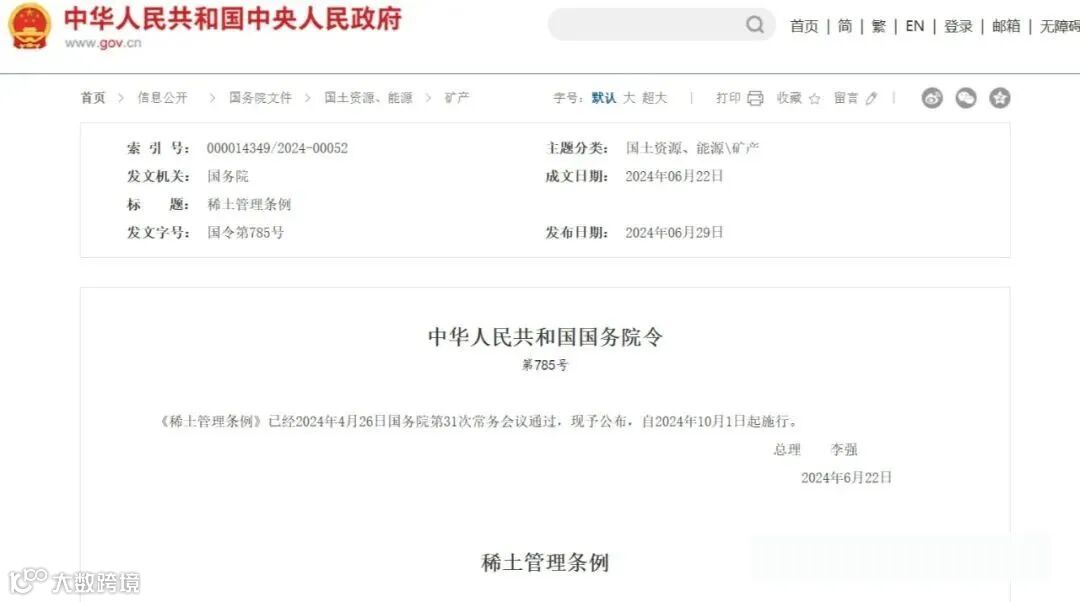
Task: Switch font size to 超大
Action: pyautogui.click(x=654, y=98)
